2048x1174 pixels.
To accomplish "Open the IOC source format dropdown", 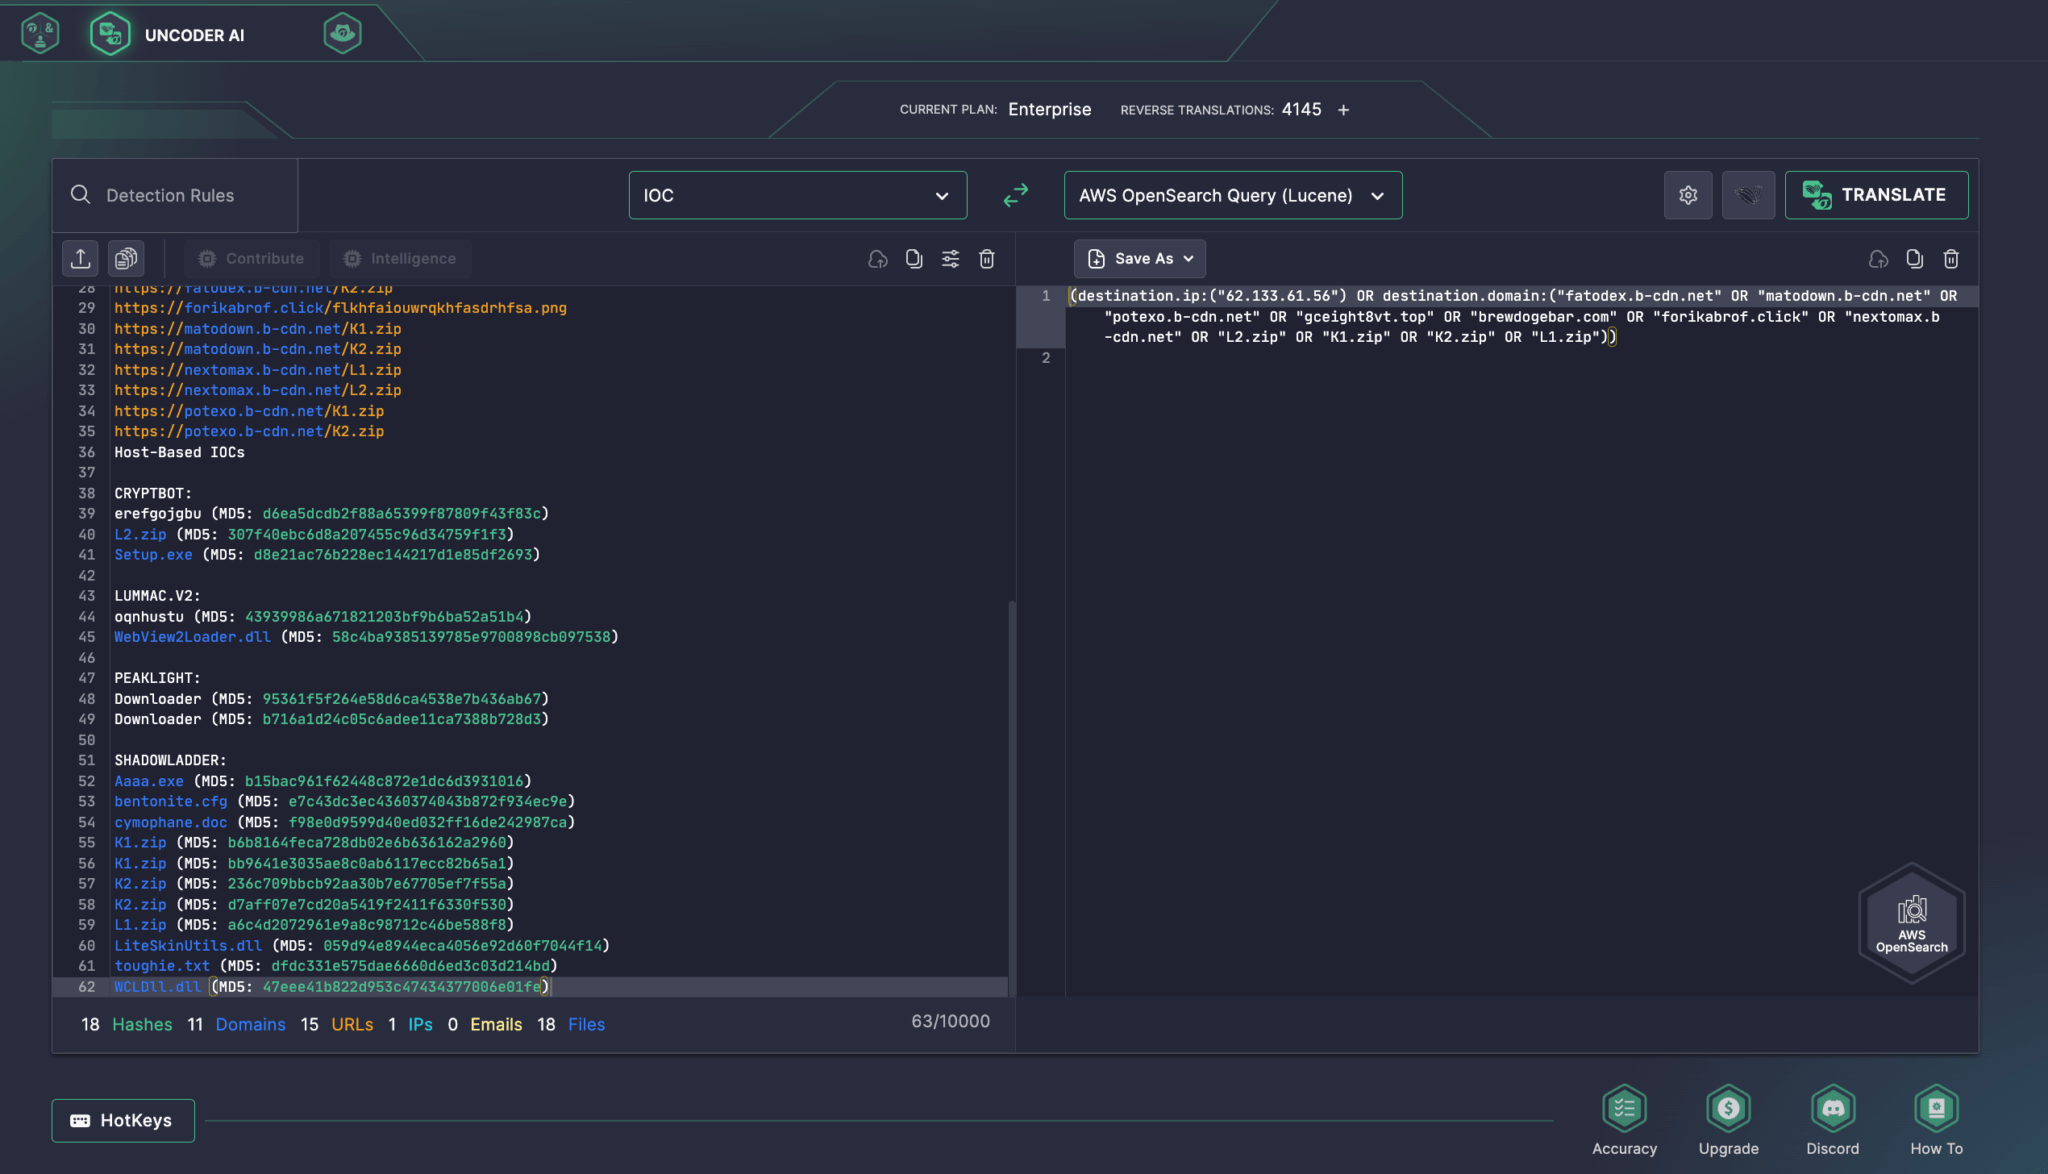I will (x=797, y=195).
